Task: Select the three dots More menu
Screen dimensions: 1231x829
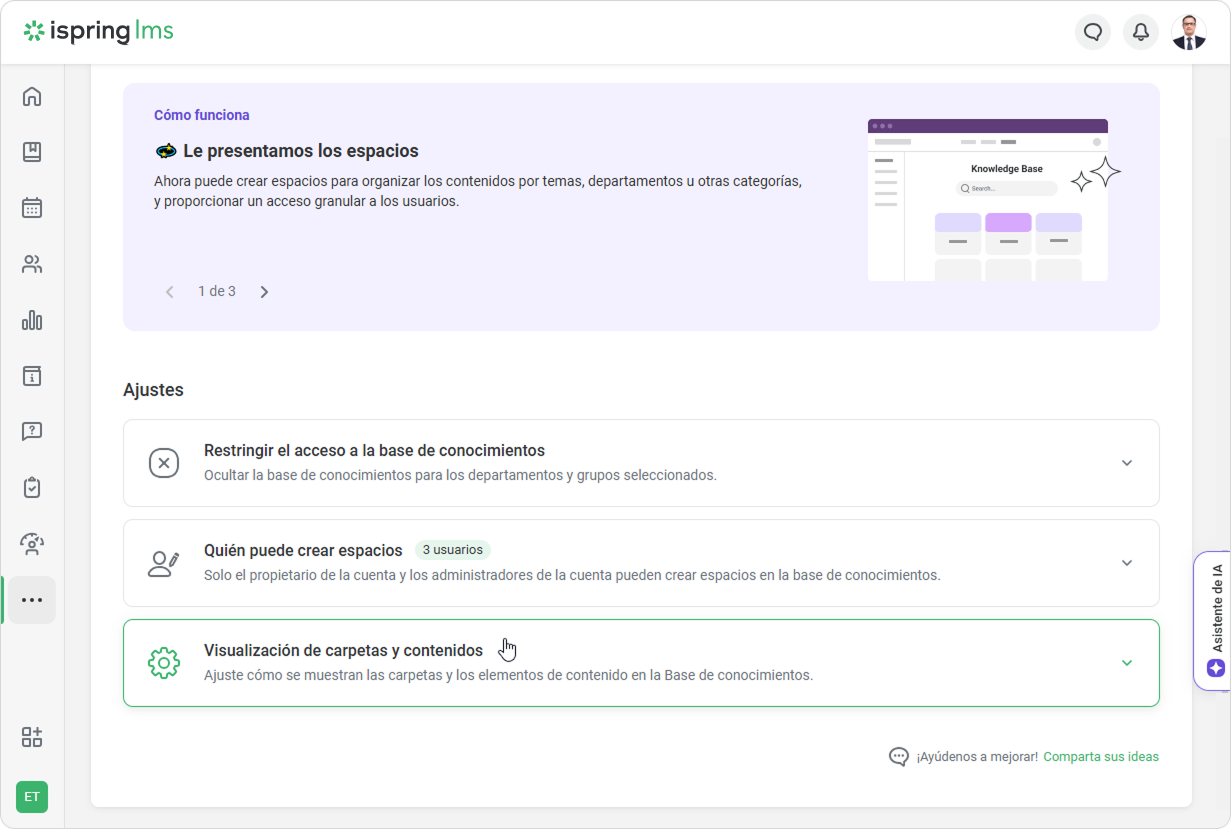Action: (32, 600)
